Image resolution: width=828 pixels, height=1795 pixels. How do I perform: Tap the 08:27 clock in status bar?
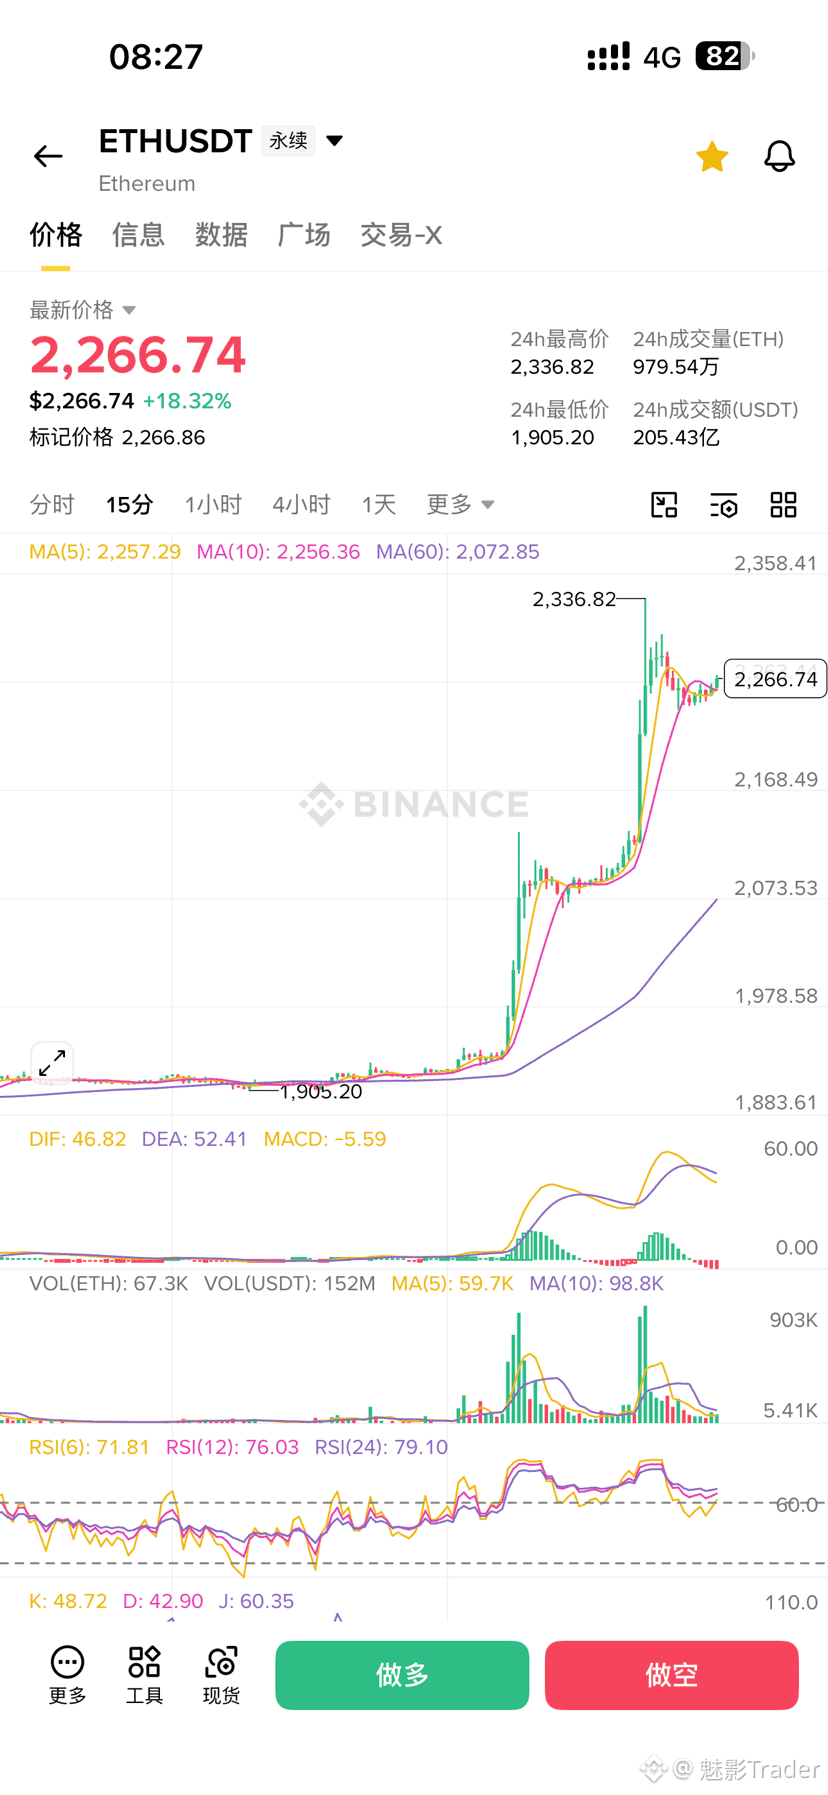(x=156, y=57)
